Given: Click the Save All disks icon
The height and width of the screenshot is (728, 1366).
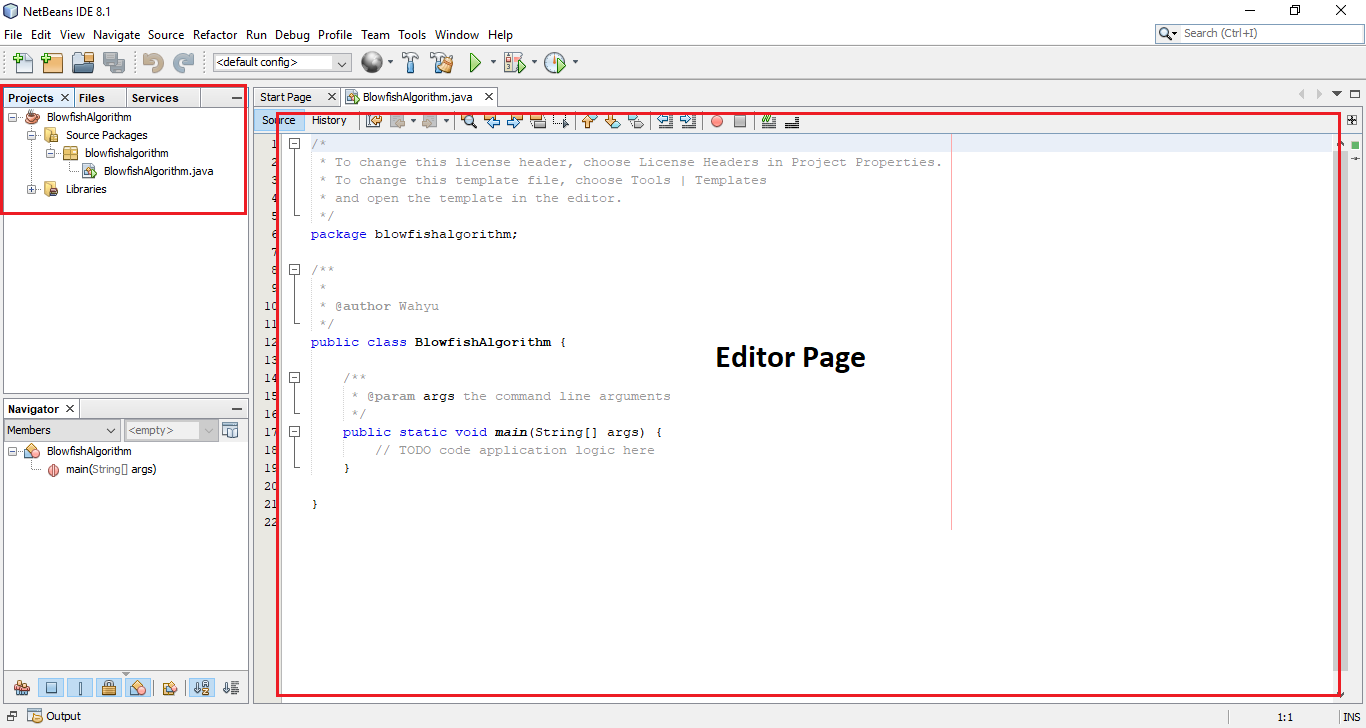Looking at the screenshot, I should click(x=114, y=63).
